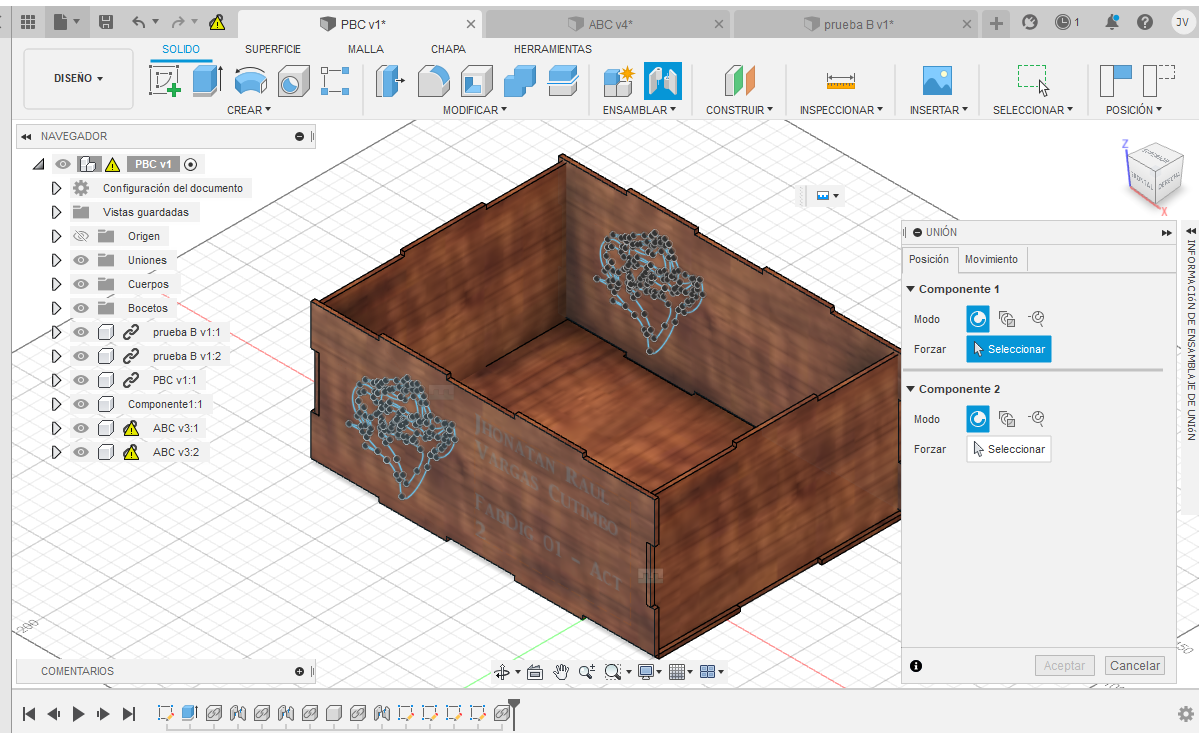The height and width of the screenshot is (733, 1199).
Task: Add a new document tab
Action: pyautogui.click(x=996, y=24)
